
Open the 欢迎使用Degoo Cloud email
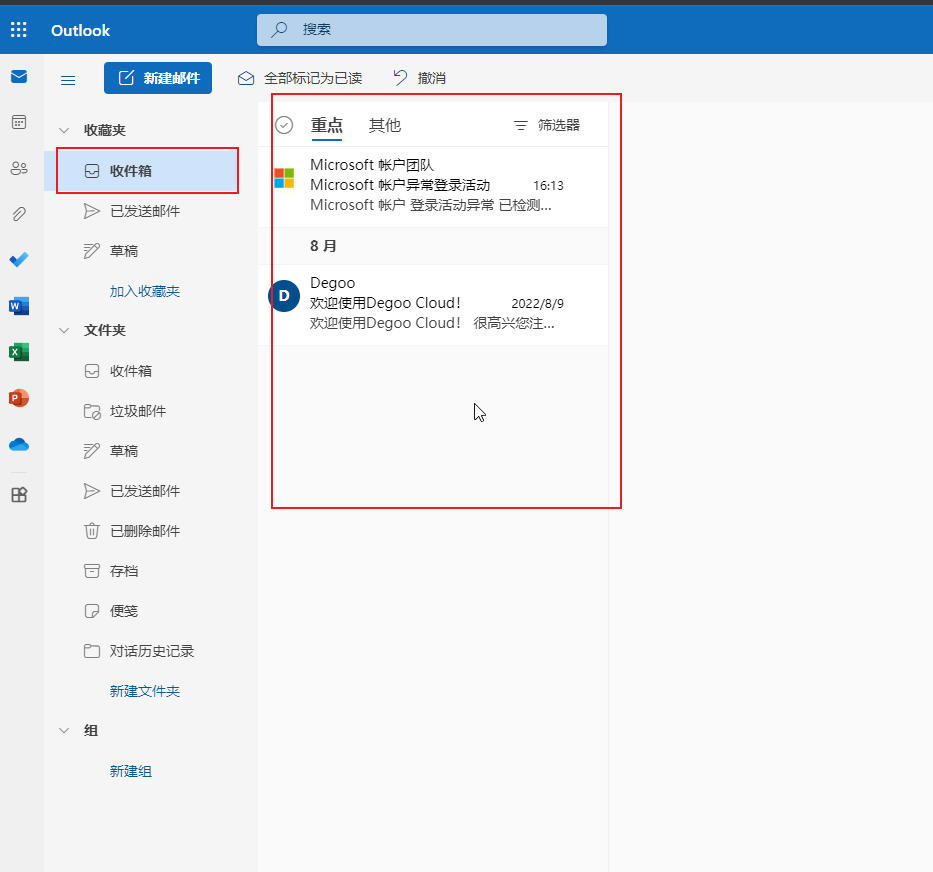[x=433, y=304]
